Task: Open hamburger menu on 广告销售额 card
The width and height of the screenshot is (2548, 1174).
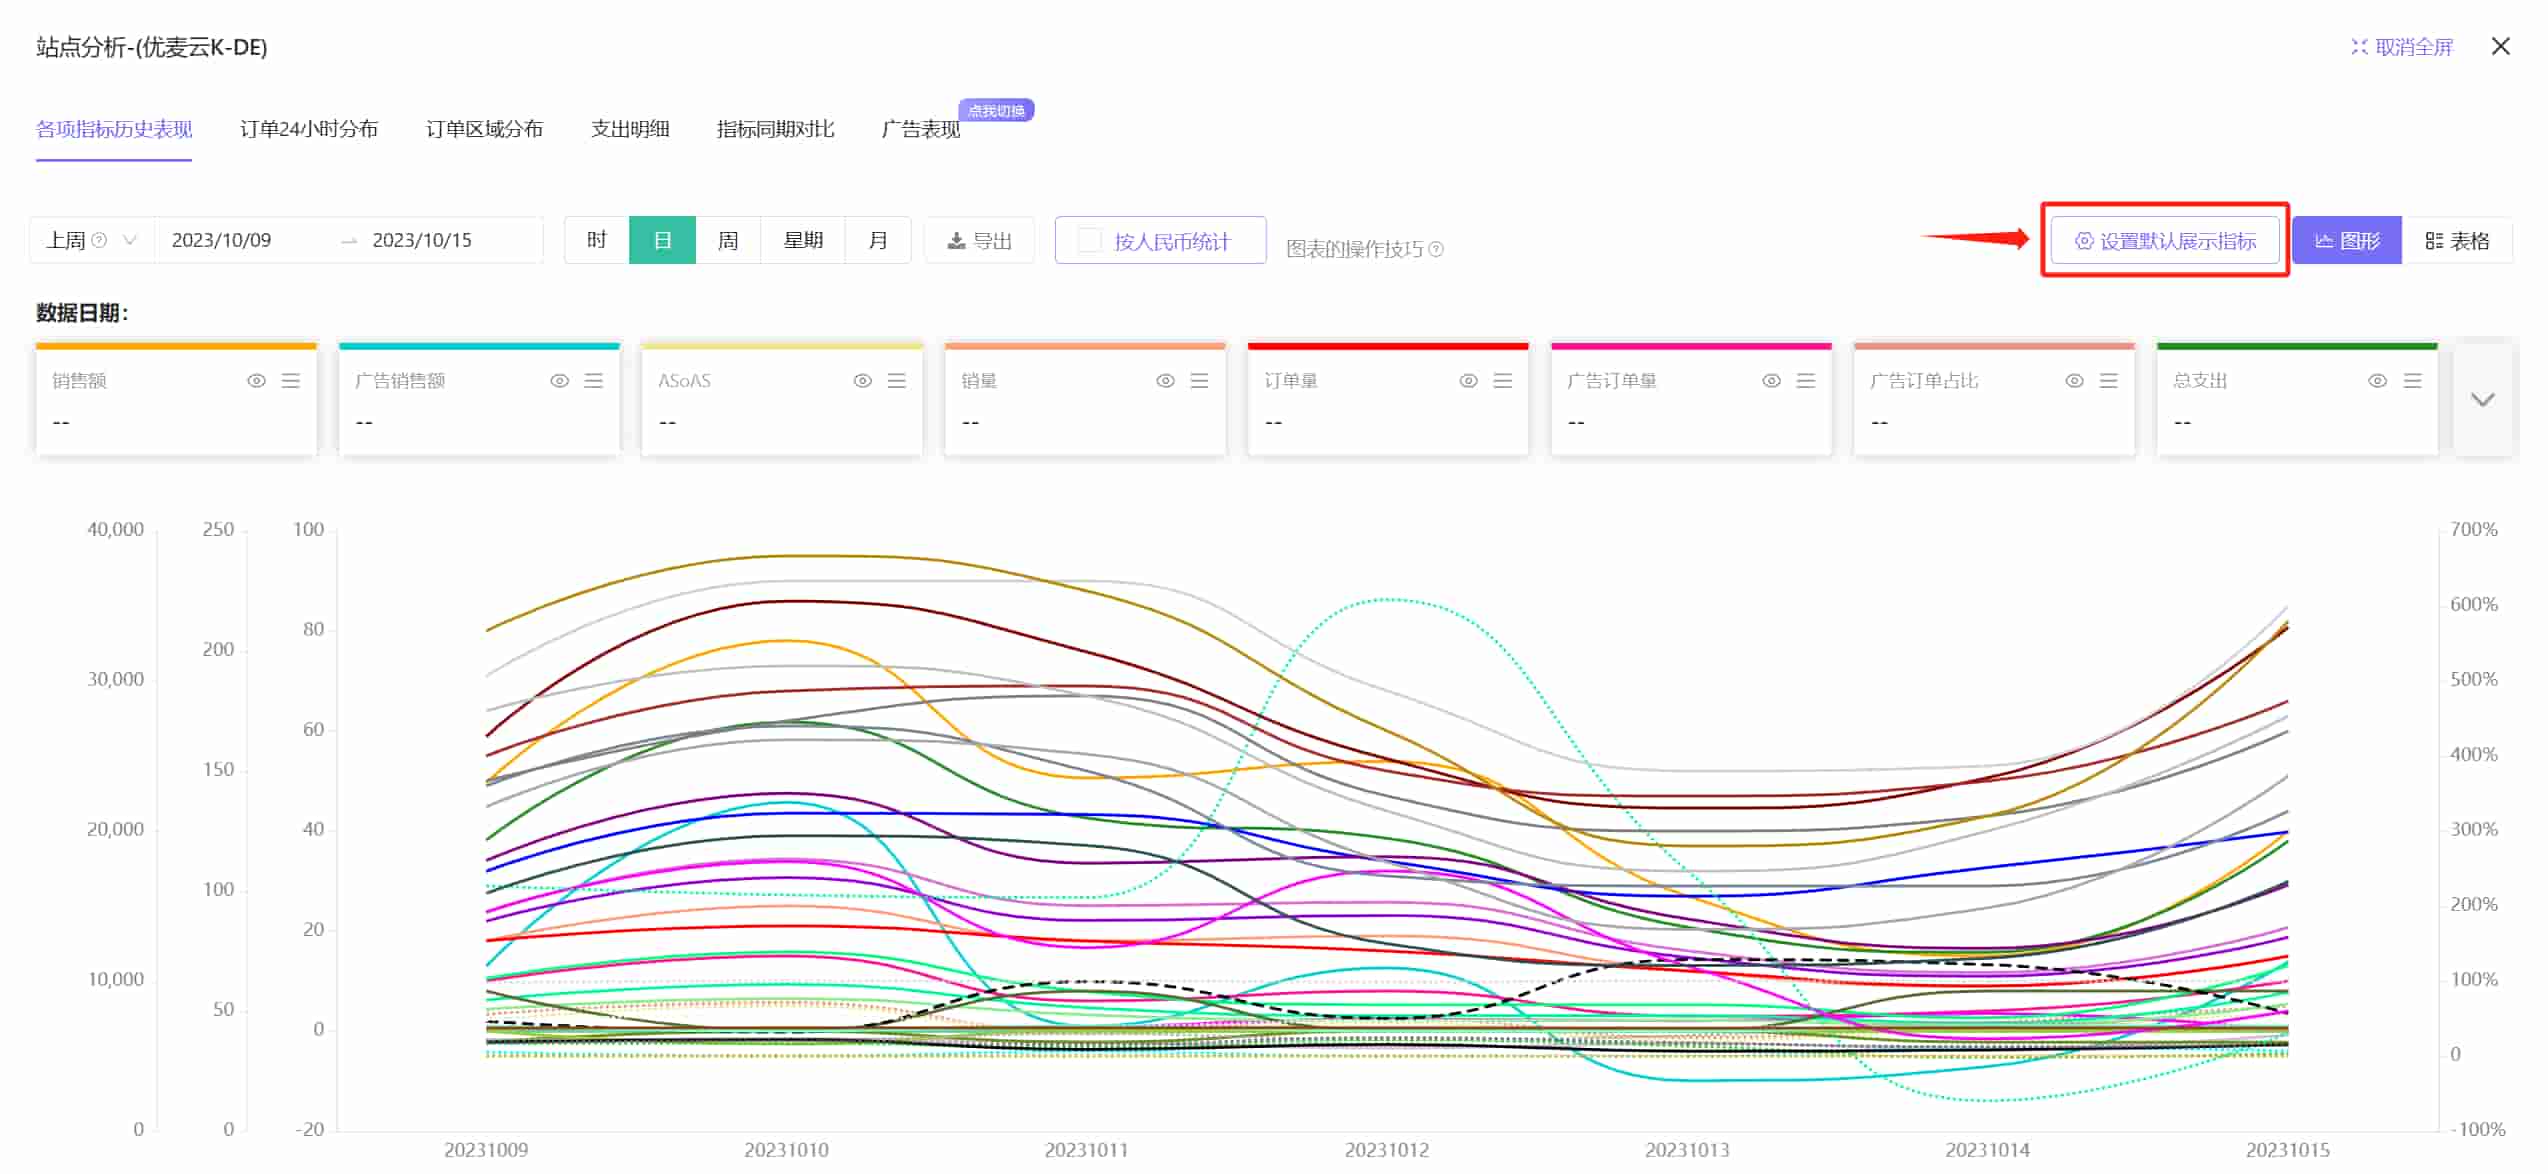Action: [x=594, y=381]
